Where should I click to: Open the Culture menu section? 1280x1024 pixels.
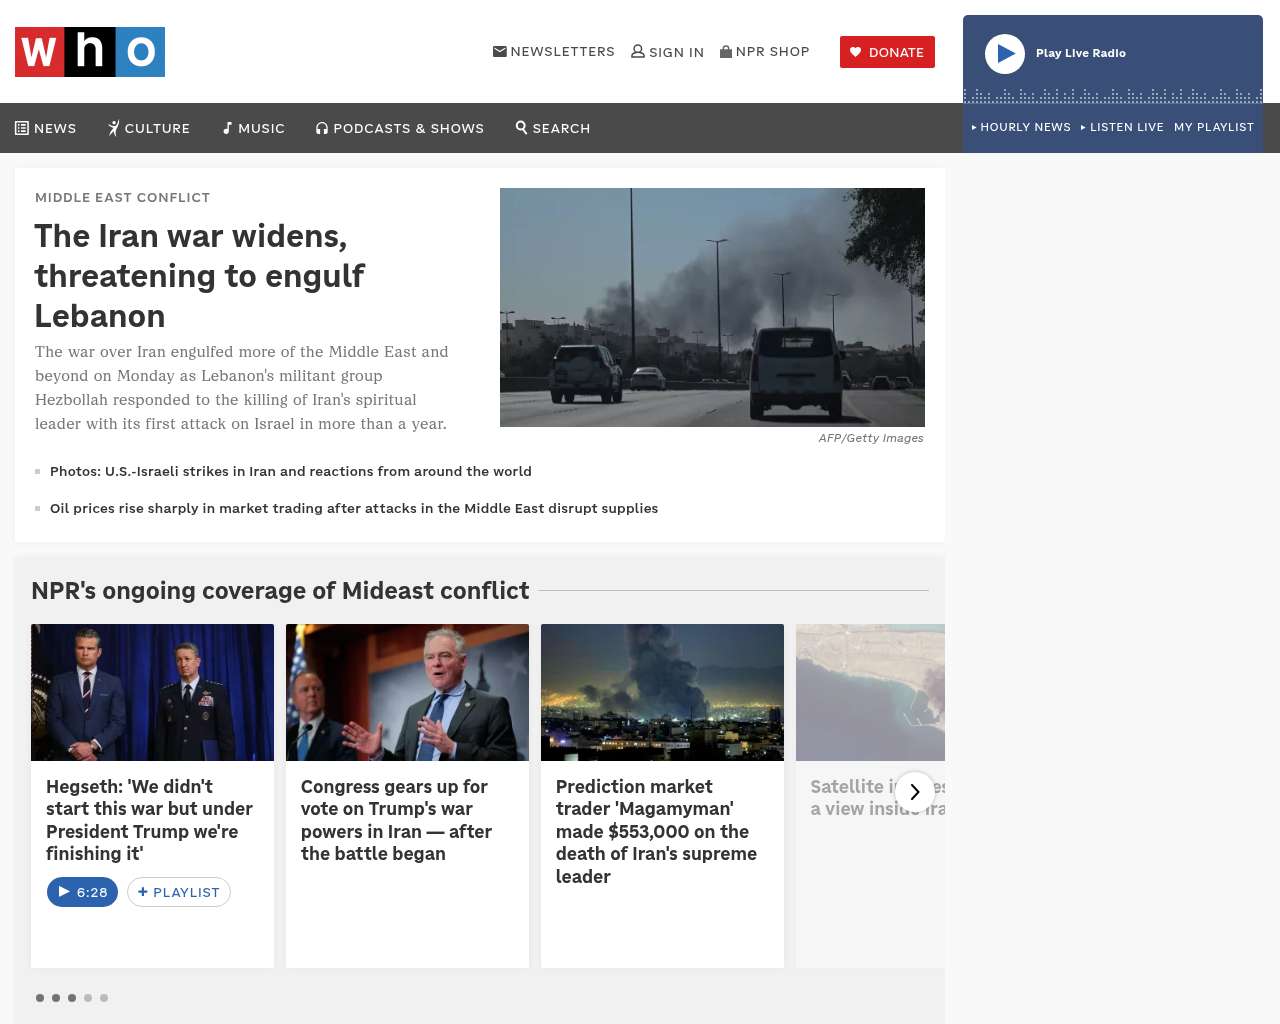149,128
